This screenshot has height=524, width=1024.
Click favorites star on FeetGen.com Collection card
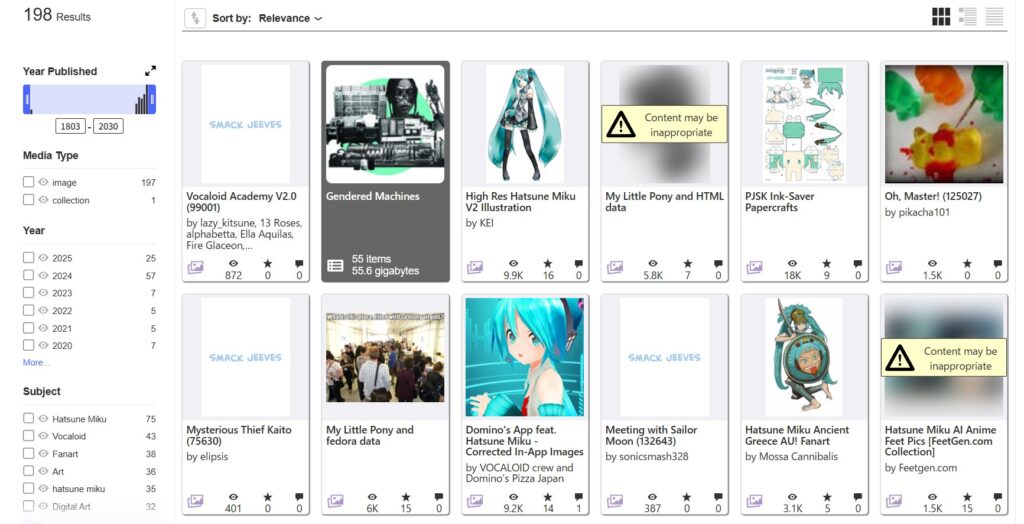tap(967, 497)
